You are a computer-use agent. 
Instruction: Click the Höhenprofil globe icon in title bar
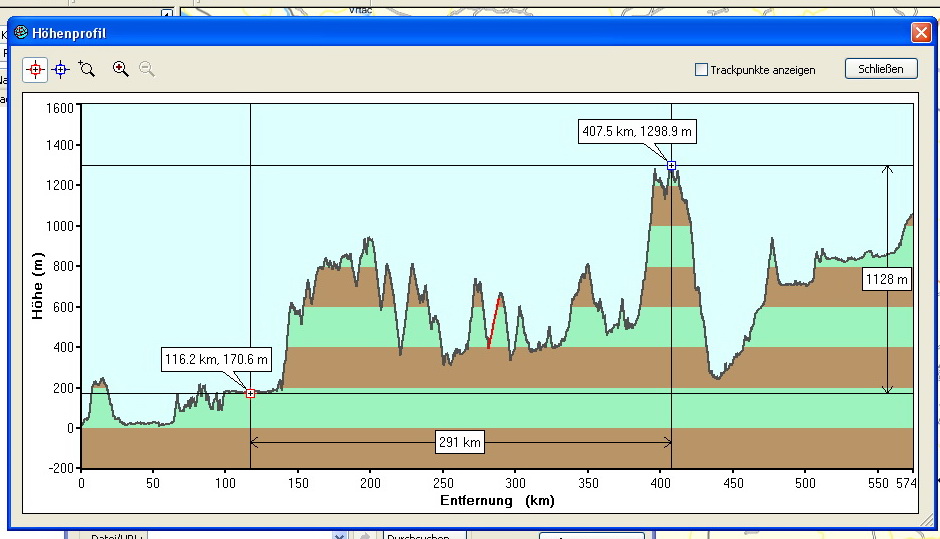[21, 33]
